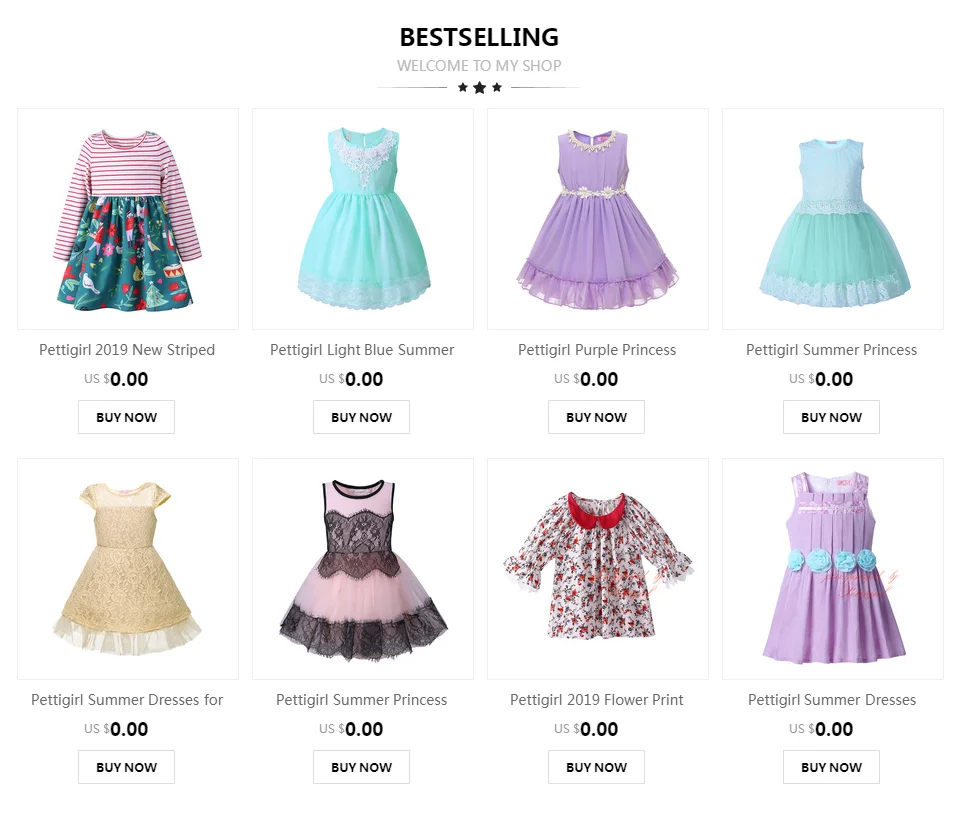Open Pettigirl 2019 New Striped title link
The width and height of the screenshot is (958, 816).
[x=127, y=350]
